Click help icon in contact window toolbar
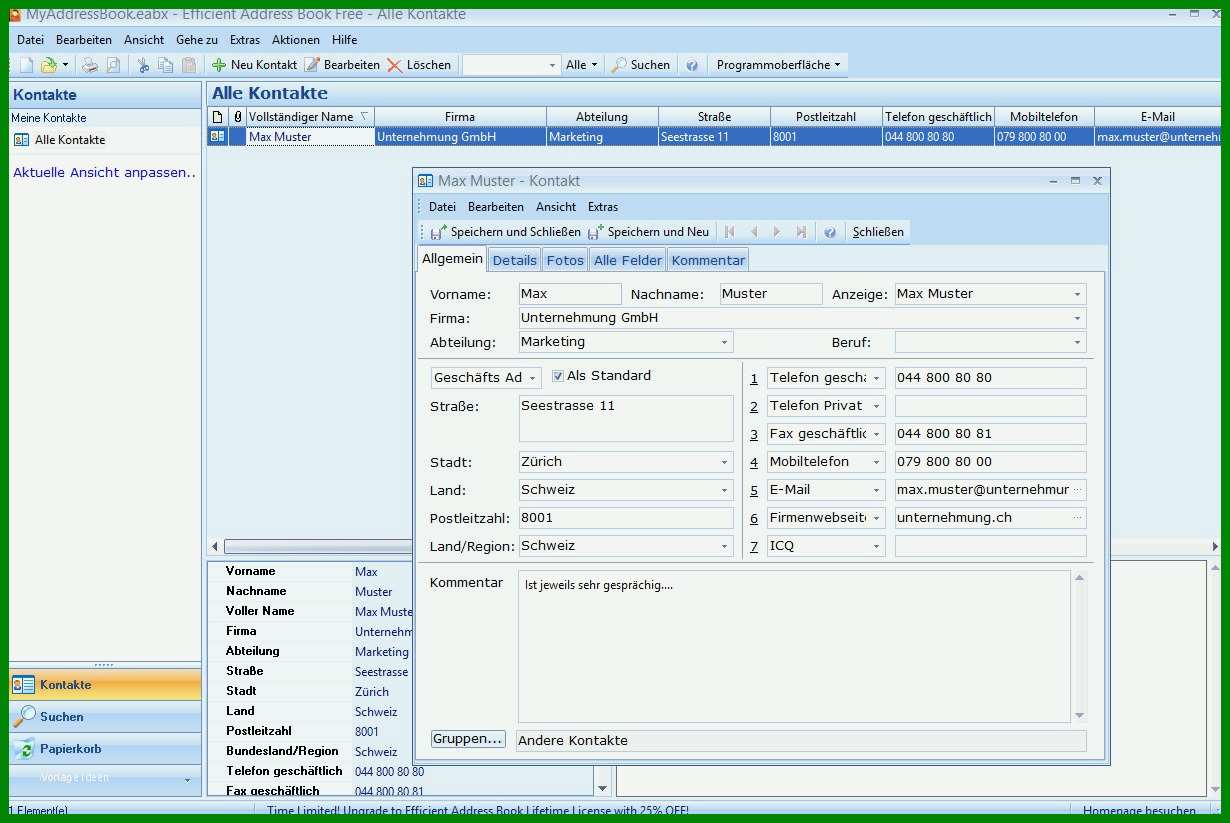Screen dimensions: 1230x823 [x=830, y=232]
